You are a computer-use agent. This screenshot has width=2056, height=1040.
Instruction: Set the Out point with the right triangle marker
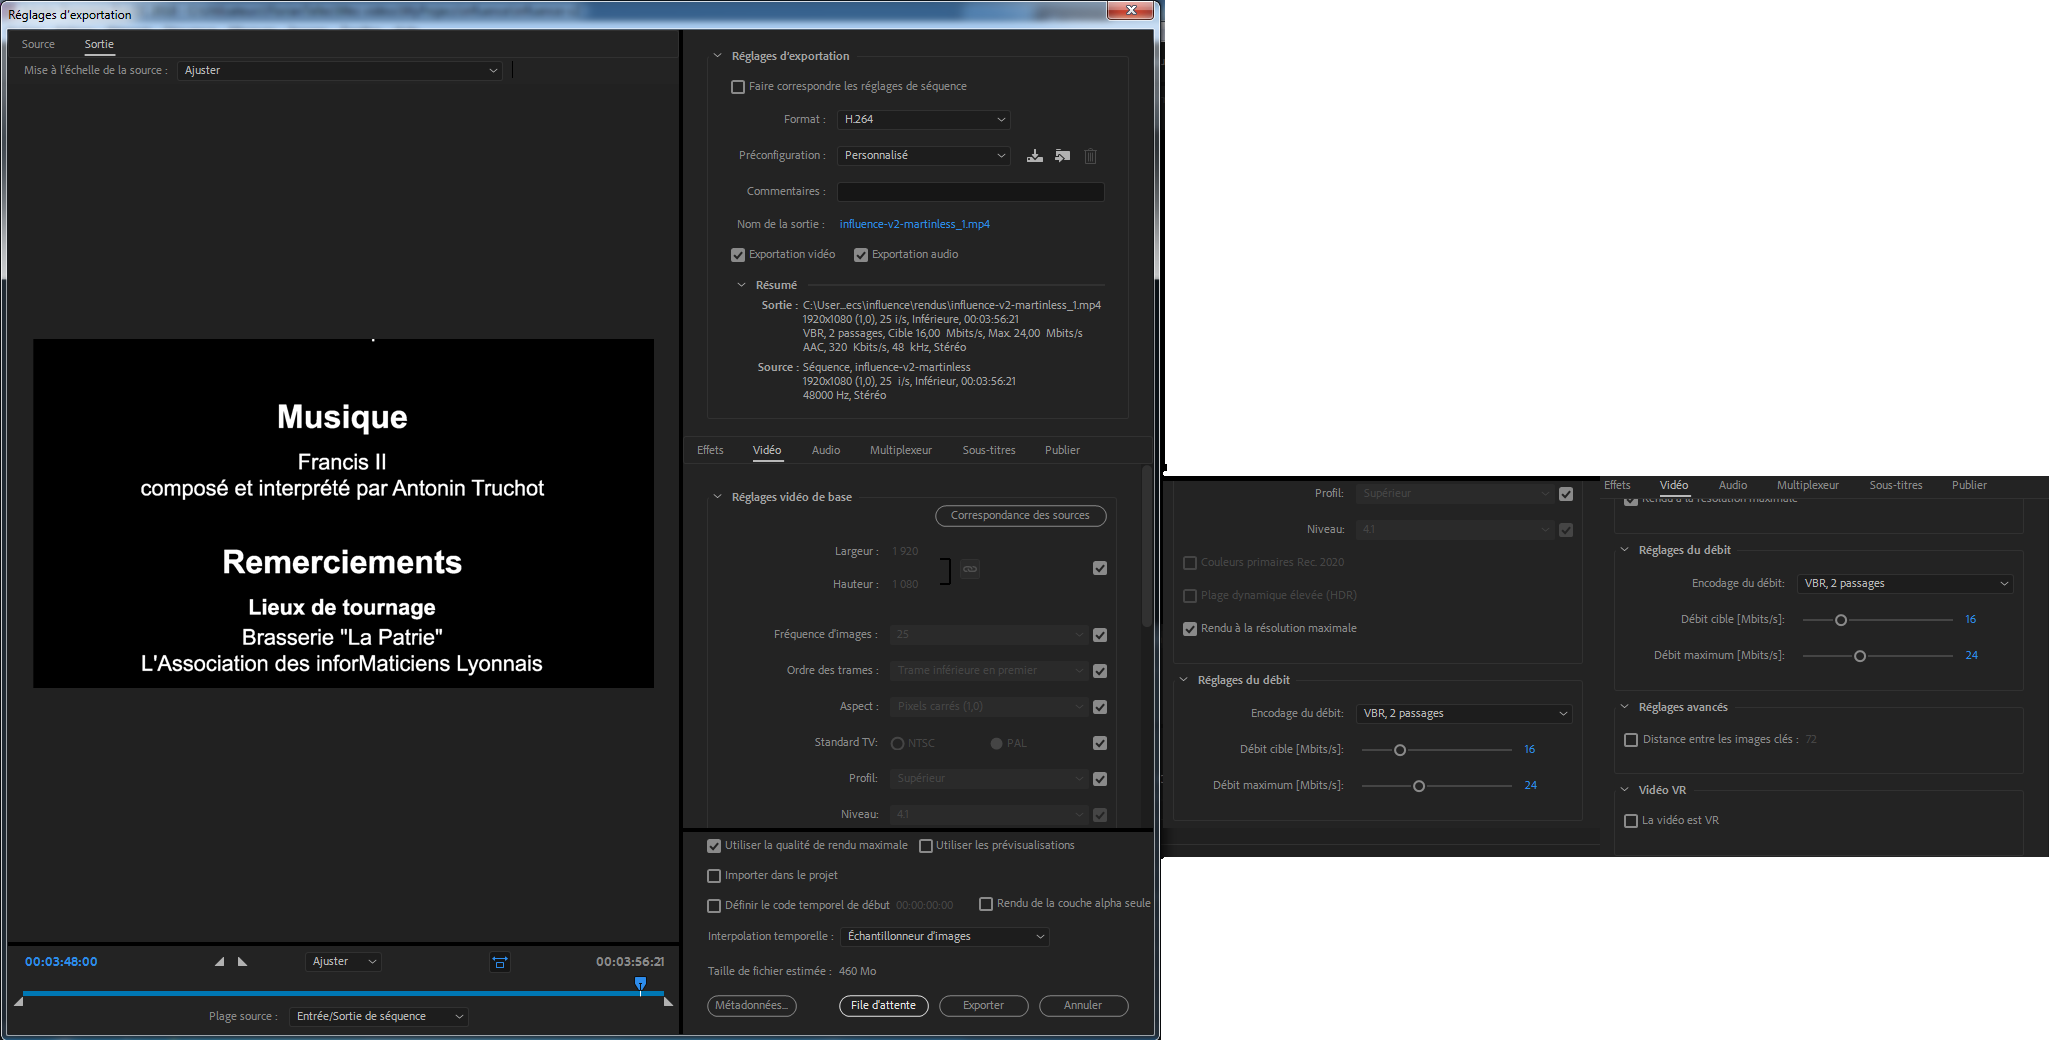[x=242, y=961]
